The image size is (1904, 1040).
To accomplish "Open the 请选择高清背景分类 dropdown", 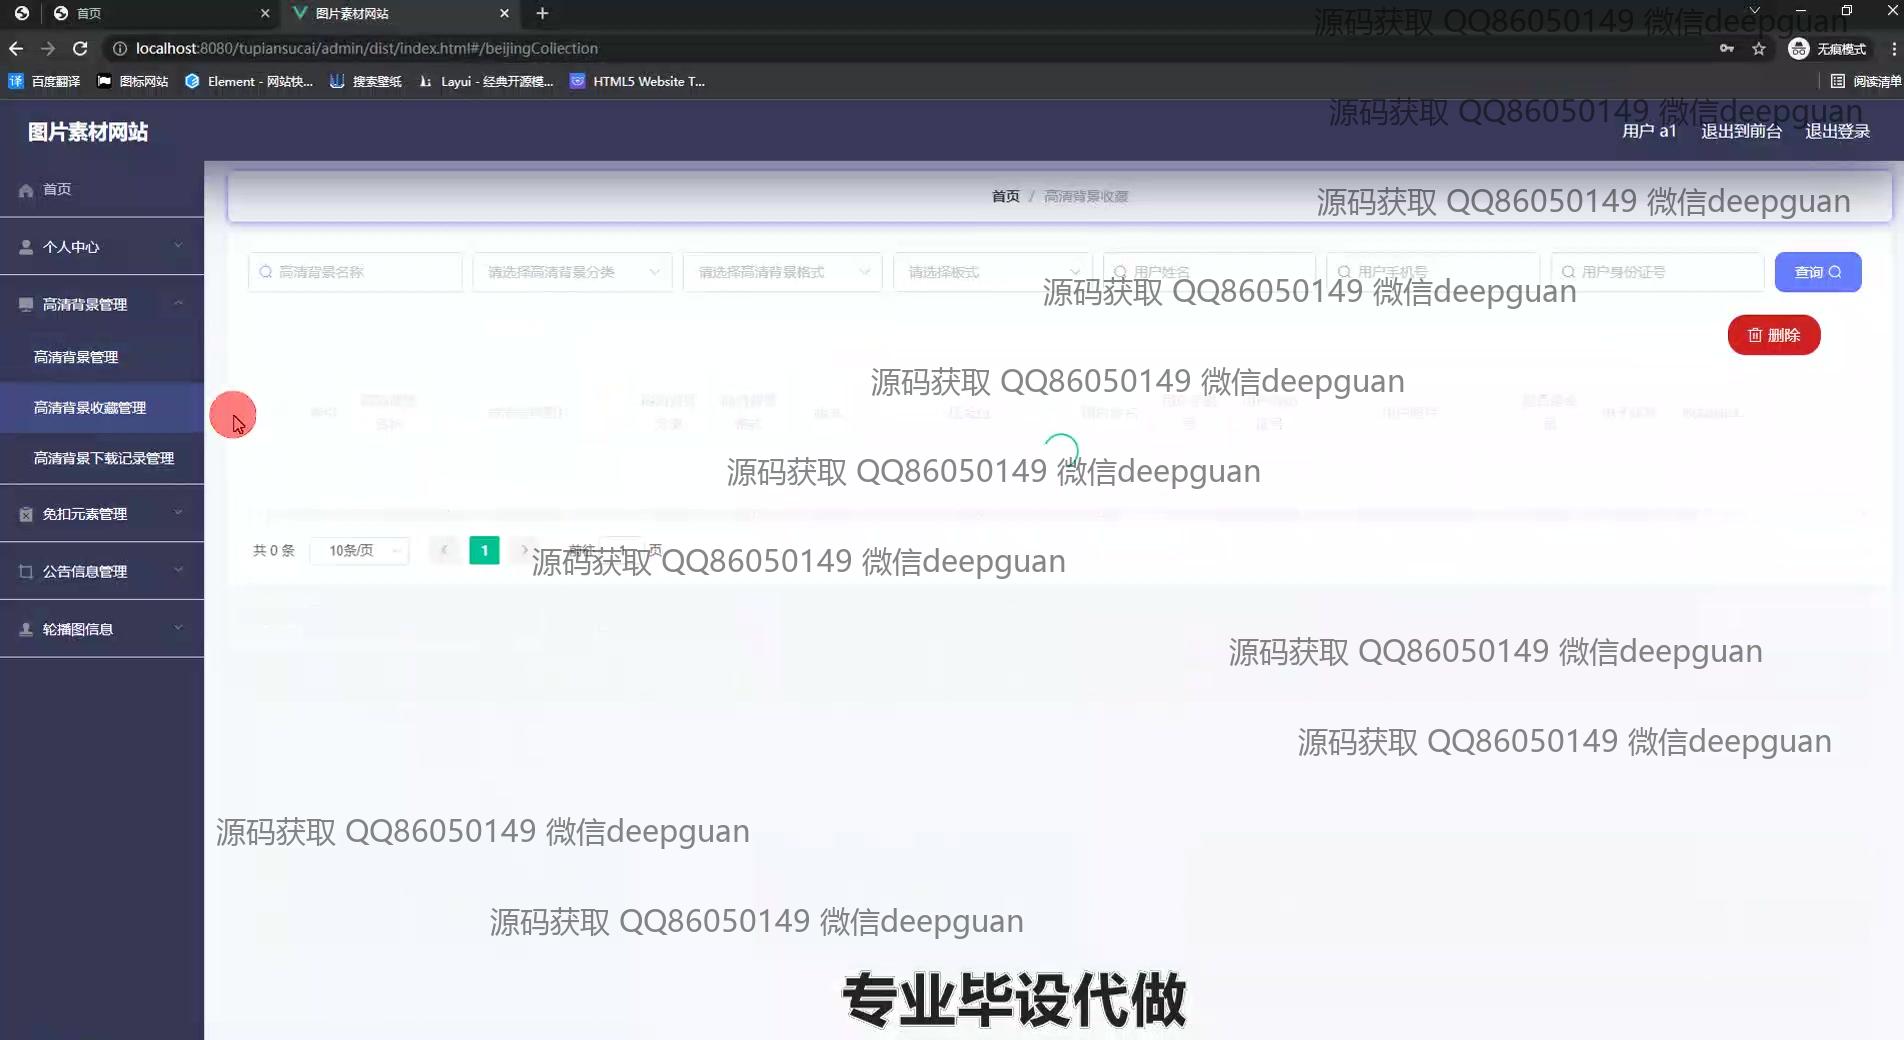I will point(572,272).
